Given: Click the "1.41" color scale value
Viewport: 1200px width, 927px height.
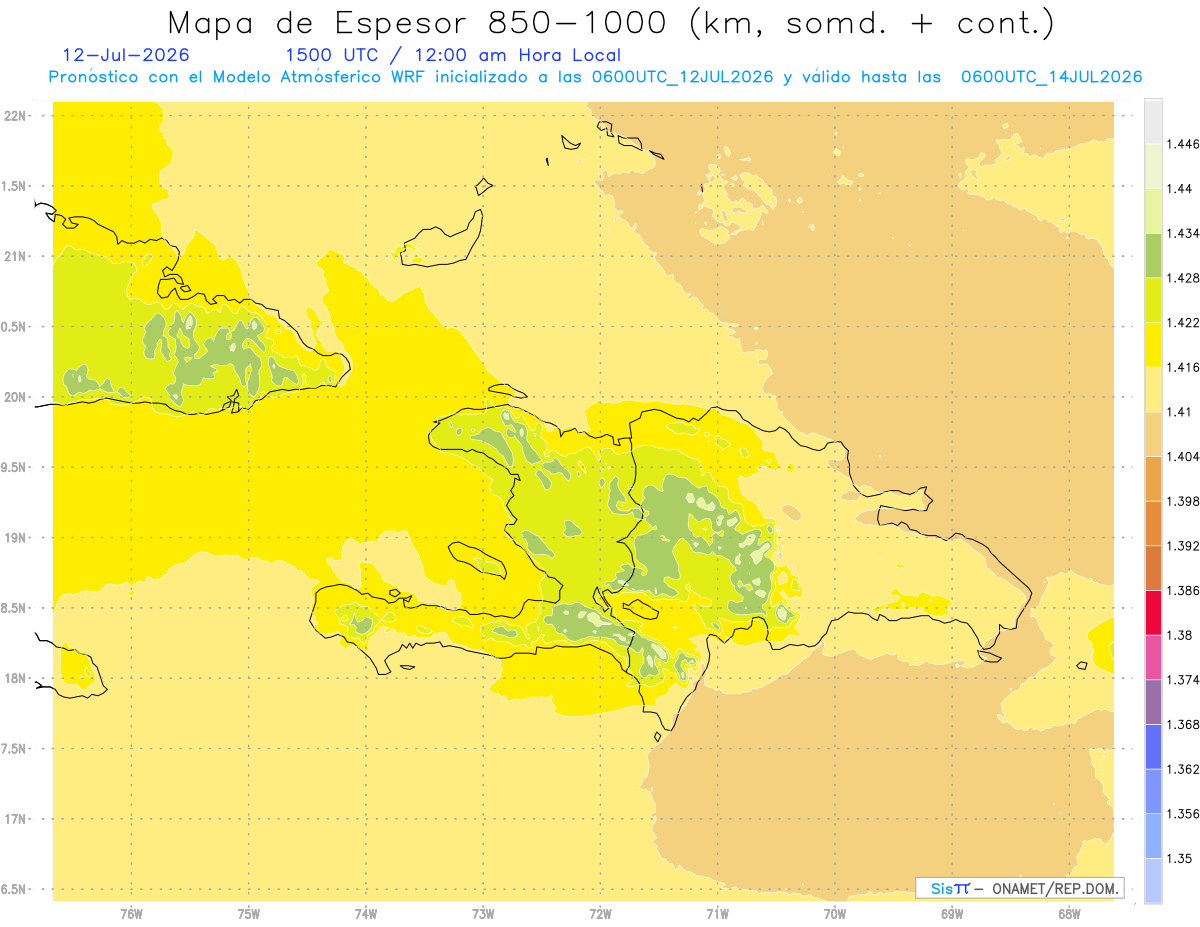Looking at the screenshot, I should [1179, 412].
